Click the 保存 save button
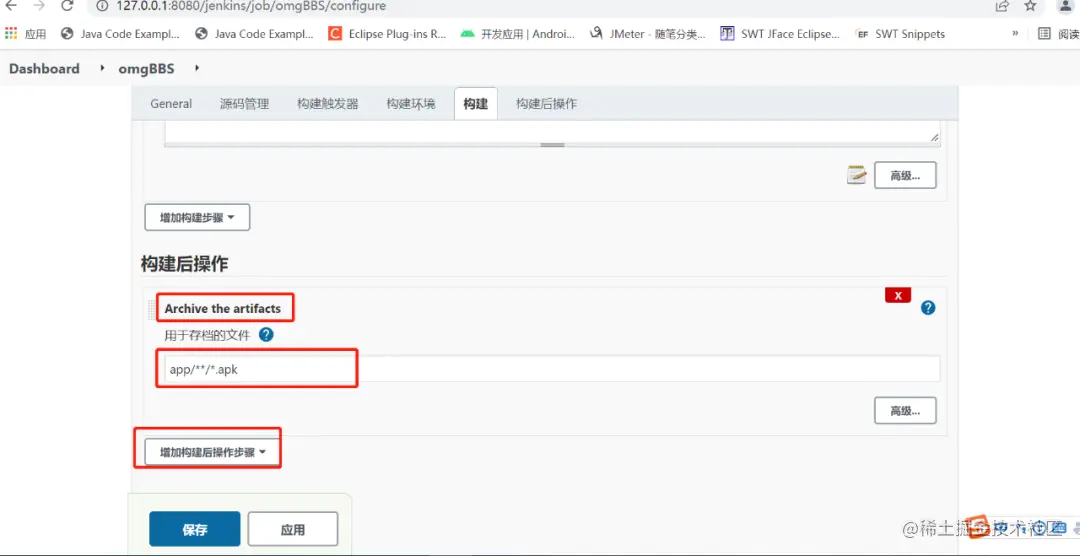The image size is (1080, 556). (x=195, y=530)
